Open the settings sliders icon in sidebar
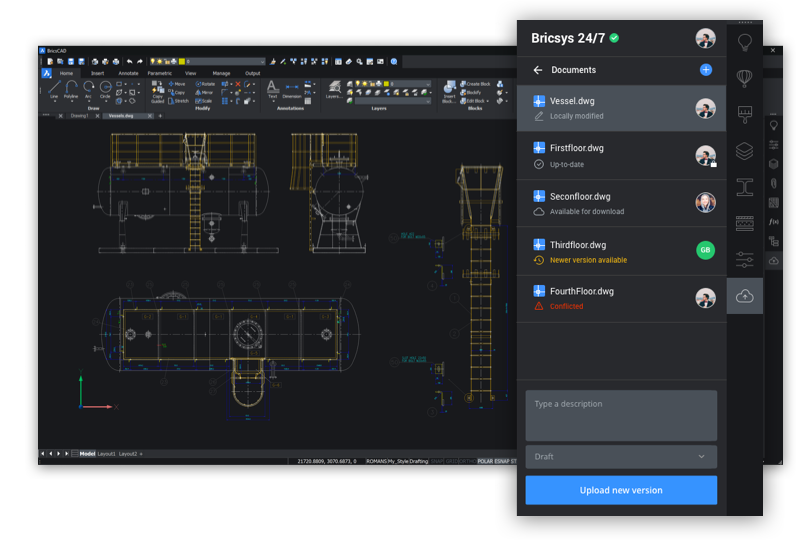796x540 pixels. pos(744,260)
